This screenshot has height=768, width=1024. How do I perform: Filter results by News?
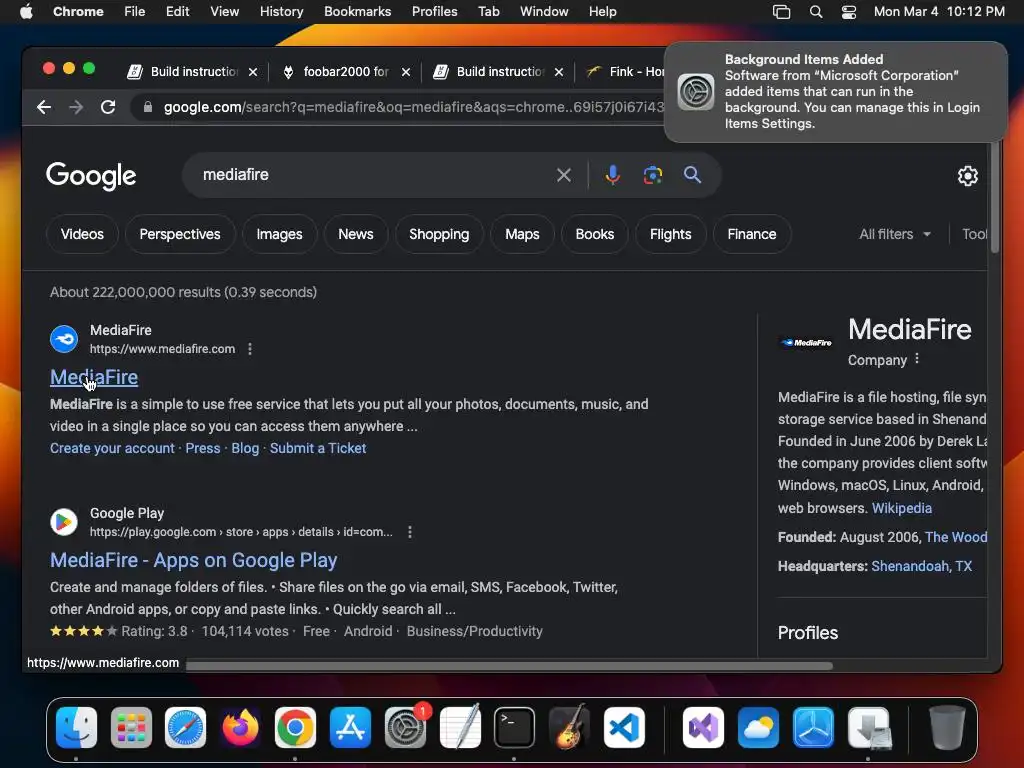[x=356, y=234]
